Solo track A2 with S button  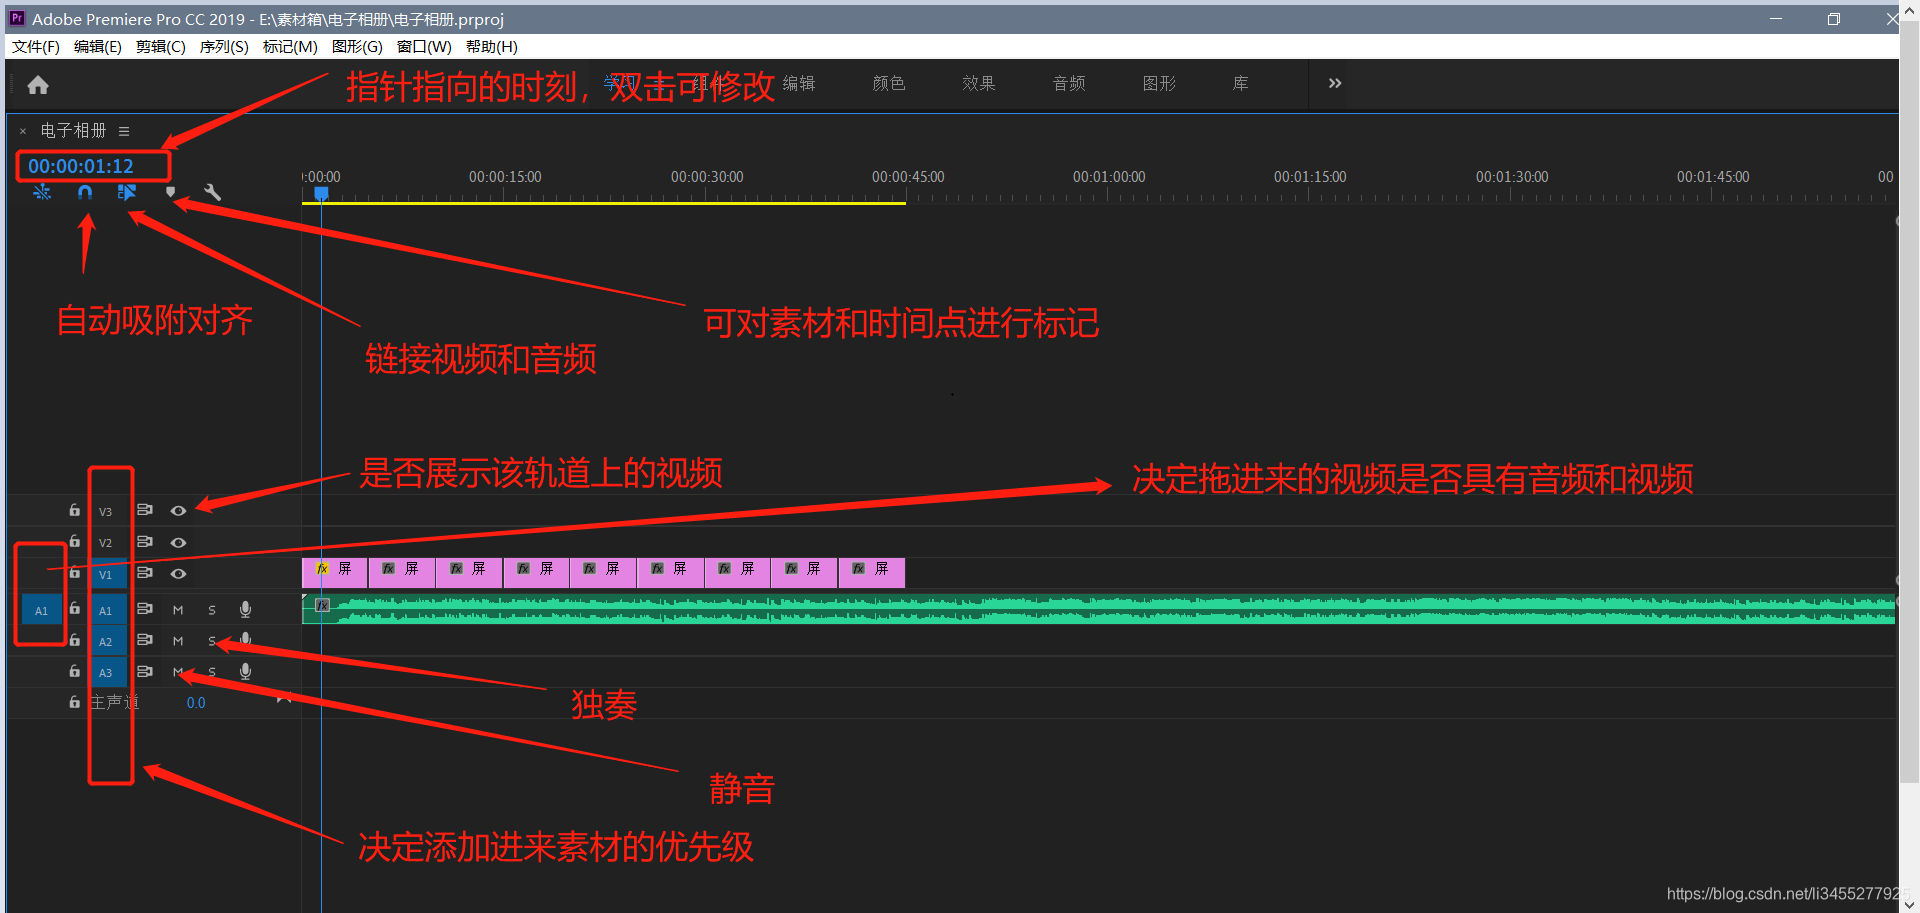(212, 641)
